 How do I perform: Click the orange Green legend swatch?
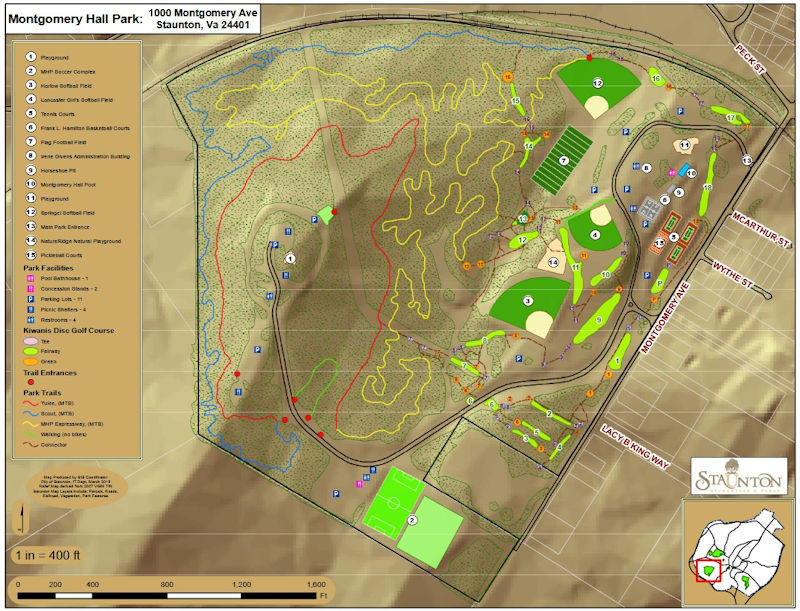coord(31,362)
